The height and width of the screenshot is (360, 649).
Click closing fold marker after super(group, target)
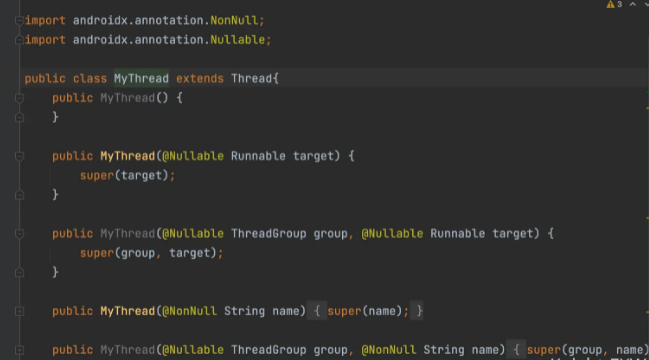(19, 272)
